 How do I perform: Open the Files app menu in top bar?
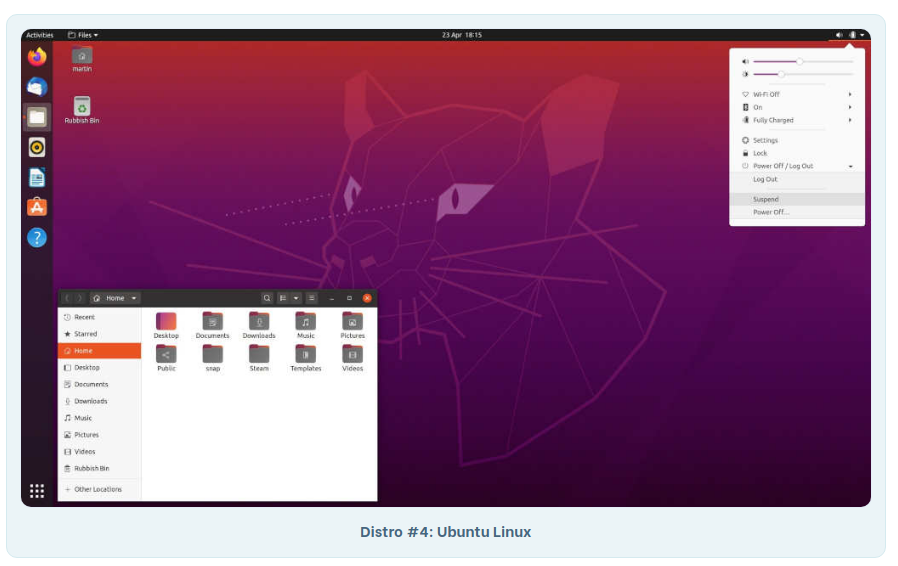coord(83,35)
